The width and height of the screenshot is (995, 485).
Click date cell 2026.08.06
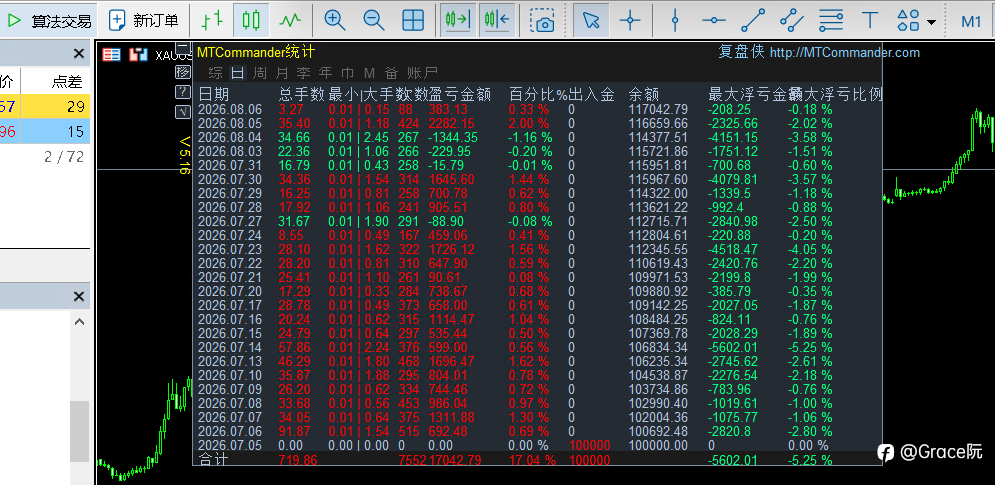click(230, 109)
